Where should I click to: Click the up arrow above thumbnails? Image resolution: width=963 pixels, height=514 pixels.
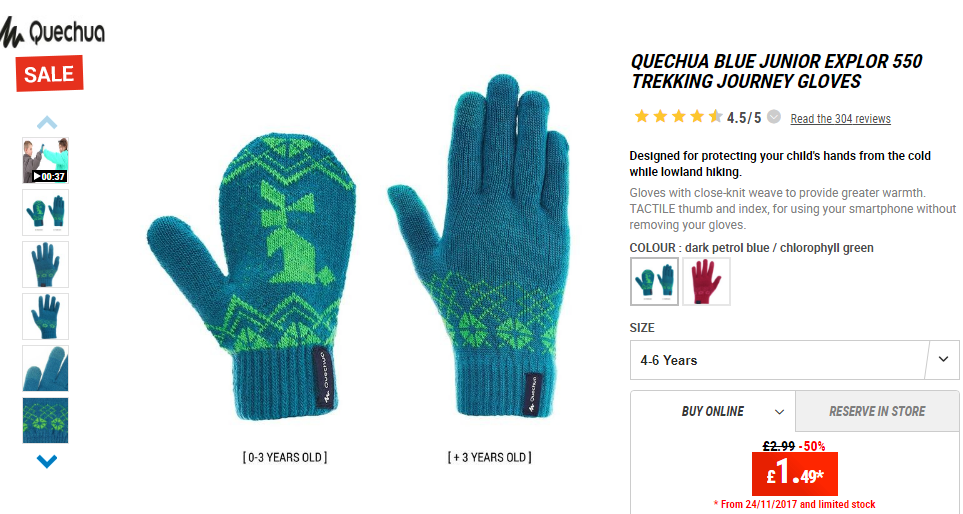47,122
